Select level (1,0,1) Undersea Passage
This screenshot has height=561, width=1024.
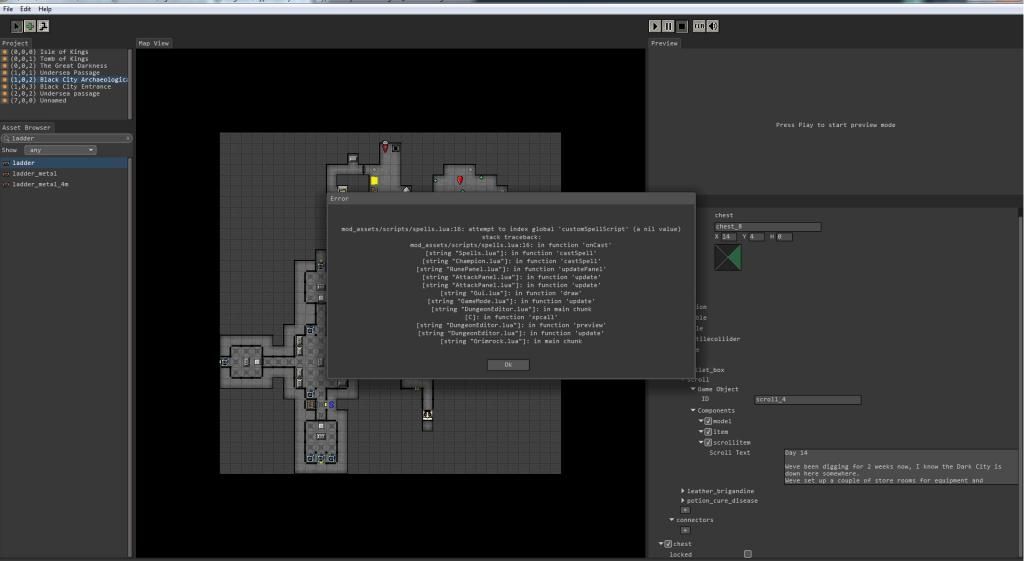click(64, 72)
